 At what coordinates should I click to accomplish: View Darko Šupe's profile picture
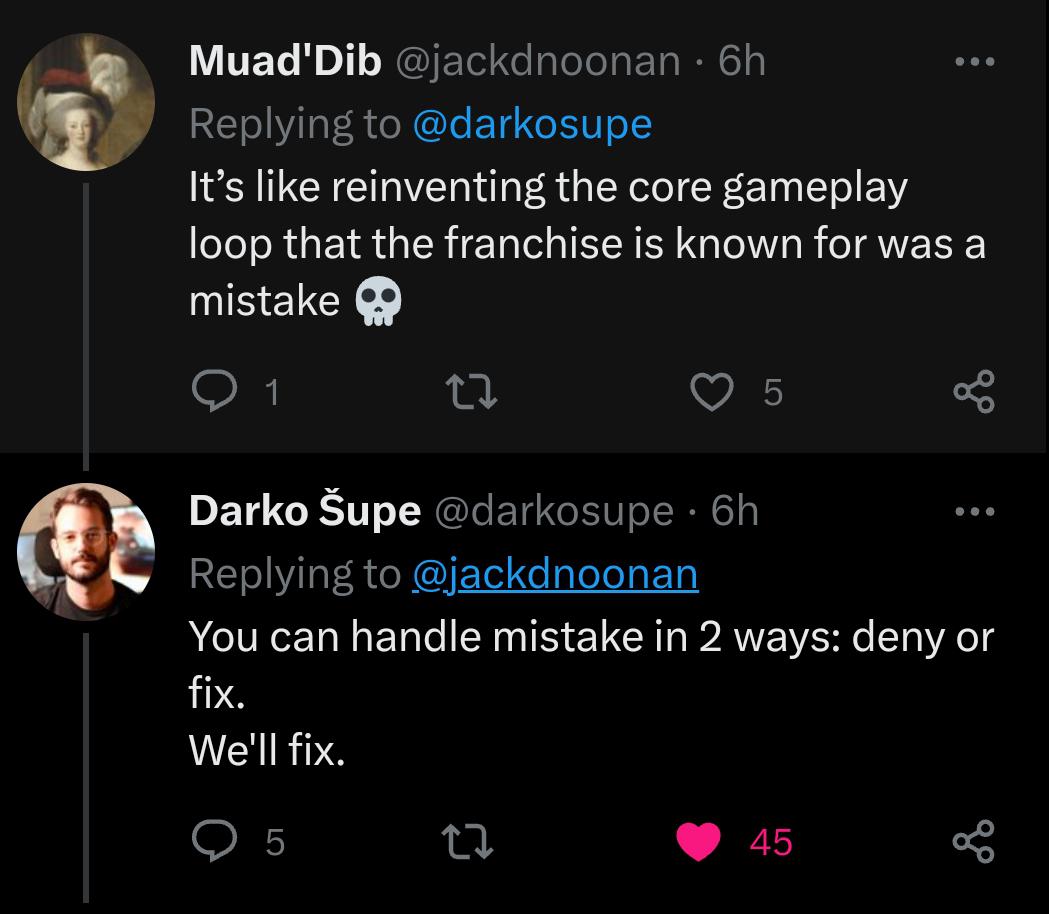click(x=86, y=552)
